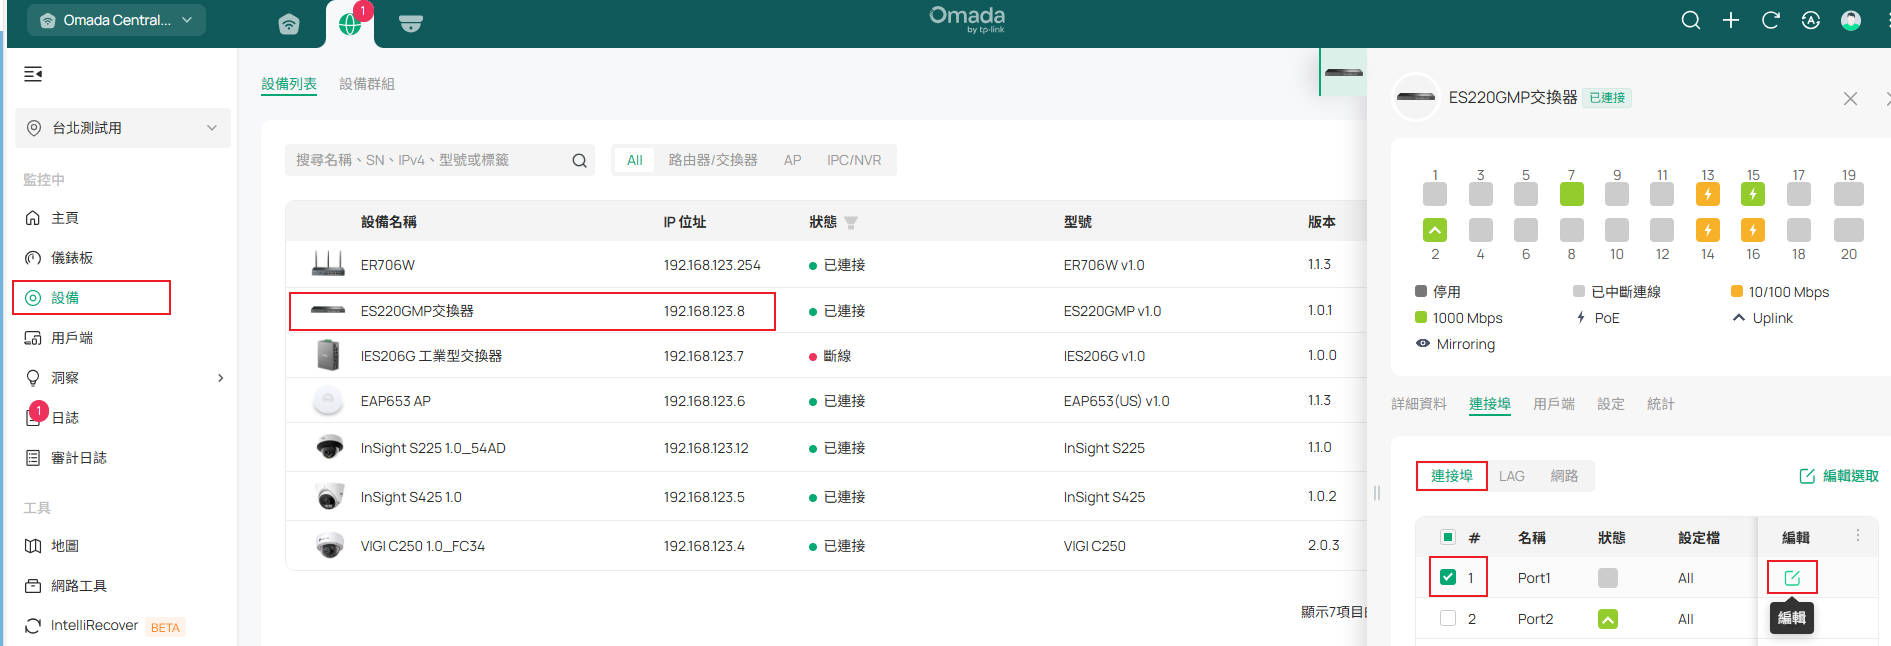Click the EAP653 AP device icon
The width and height of the screenshot is (1891, 646).
tap(328, 401)
